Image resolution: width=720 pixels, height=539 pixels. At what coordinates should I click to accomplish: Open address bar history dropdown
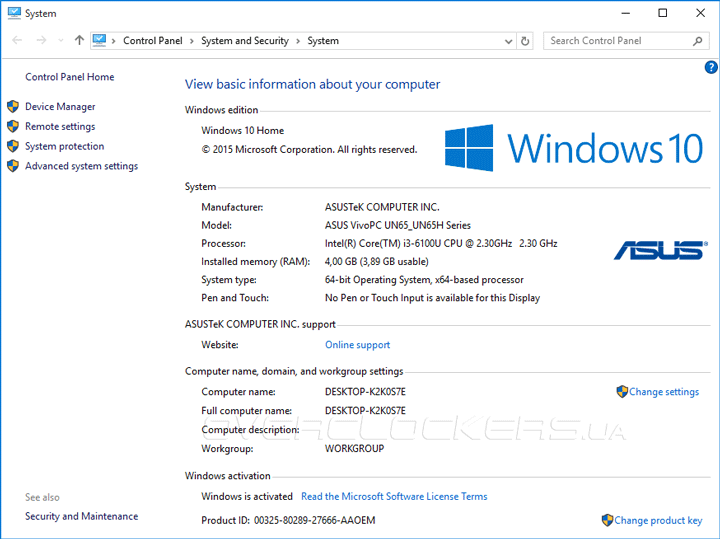click(x=508, y=41)
